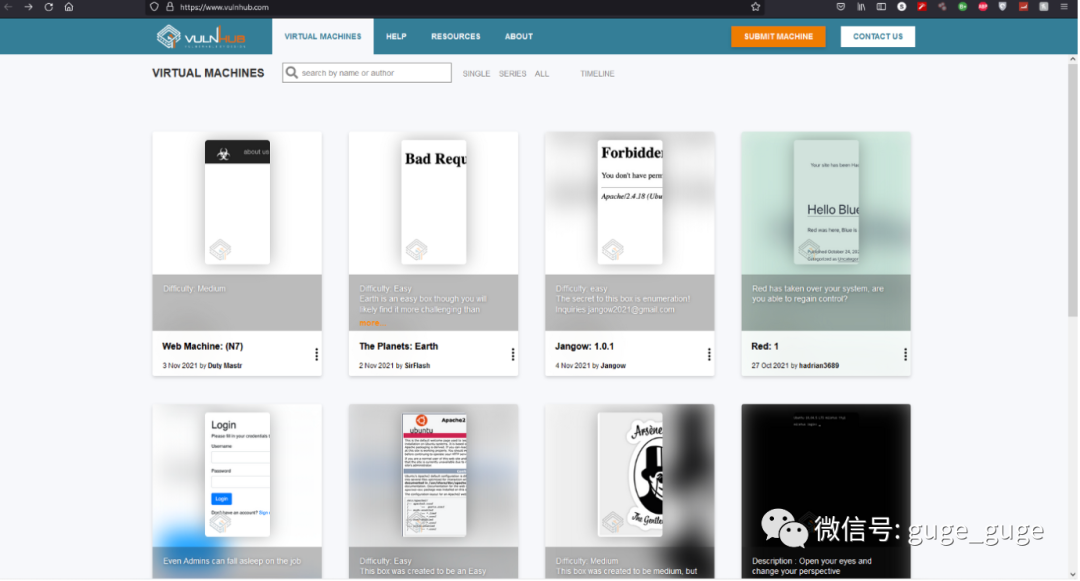
Task: Reload the page with the refresh icon
Action: click(49, 7)
